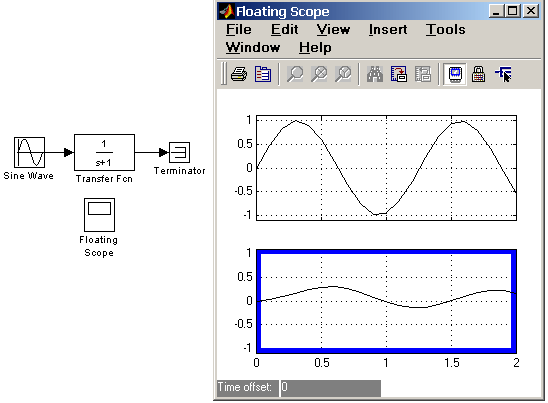This screenshot has height=403, width=548.
Task: Toggle the Floating scope button
Action: 455,74
